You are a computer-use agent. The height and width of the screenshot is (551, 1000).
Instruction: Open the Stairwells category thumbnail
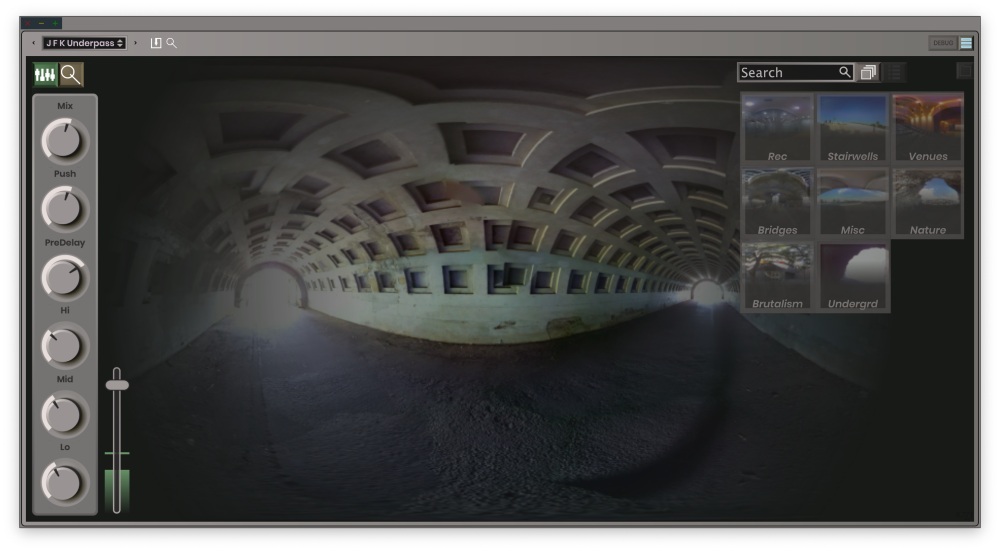pos(853,128)
